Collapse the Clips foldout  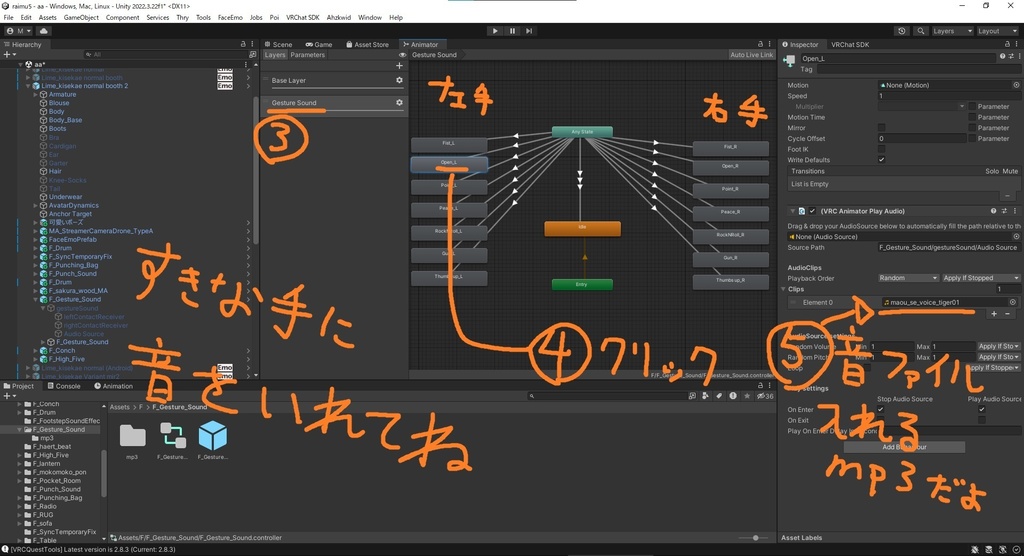coord(784,289)
